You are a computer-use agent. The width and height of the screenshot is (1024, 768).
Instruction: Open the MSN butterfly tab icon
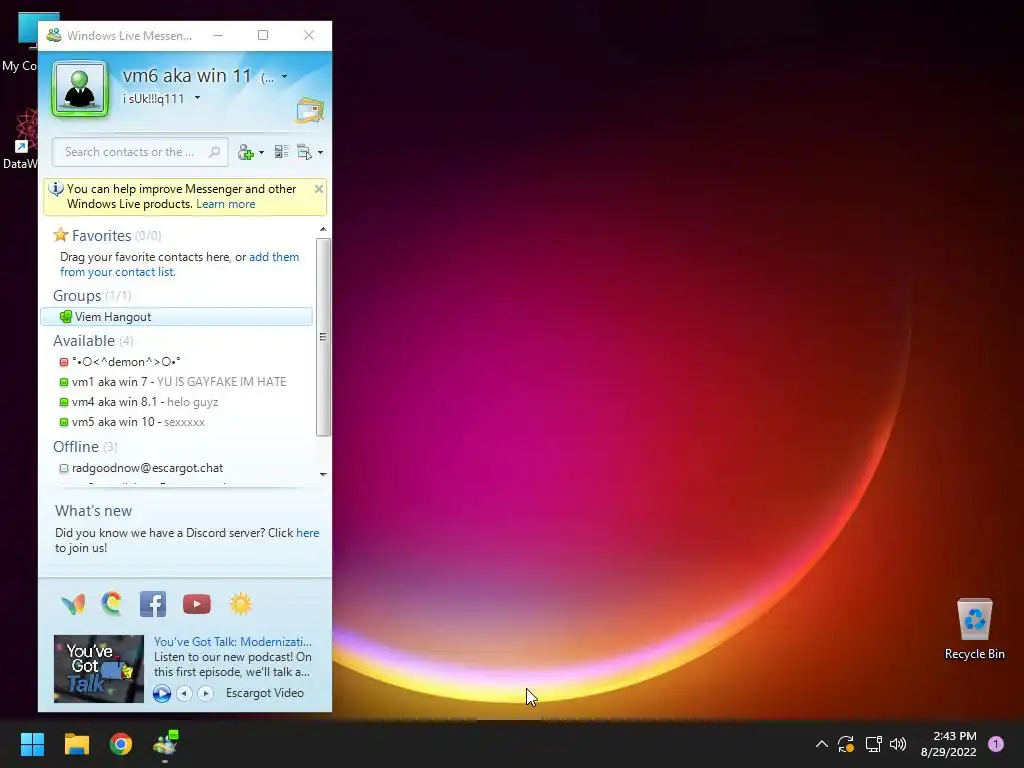click(x=73, y=605)
